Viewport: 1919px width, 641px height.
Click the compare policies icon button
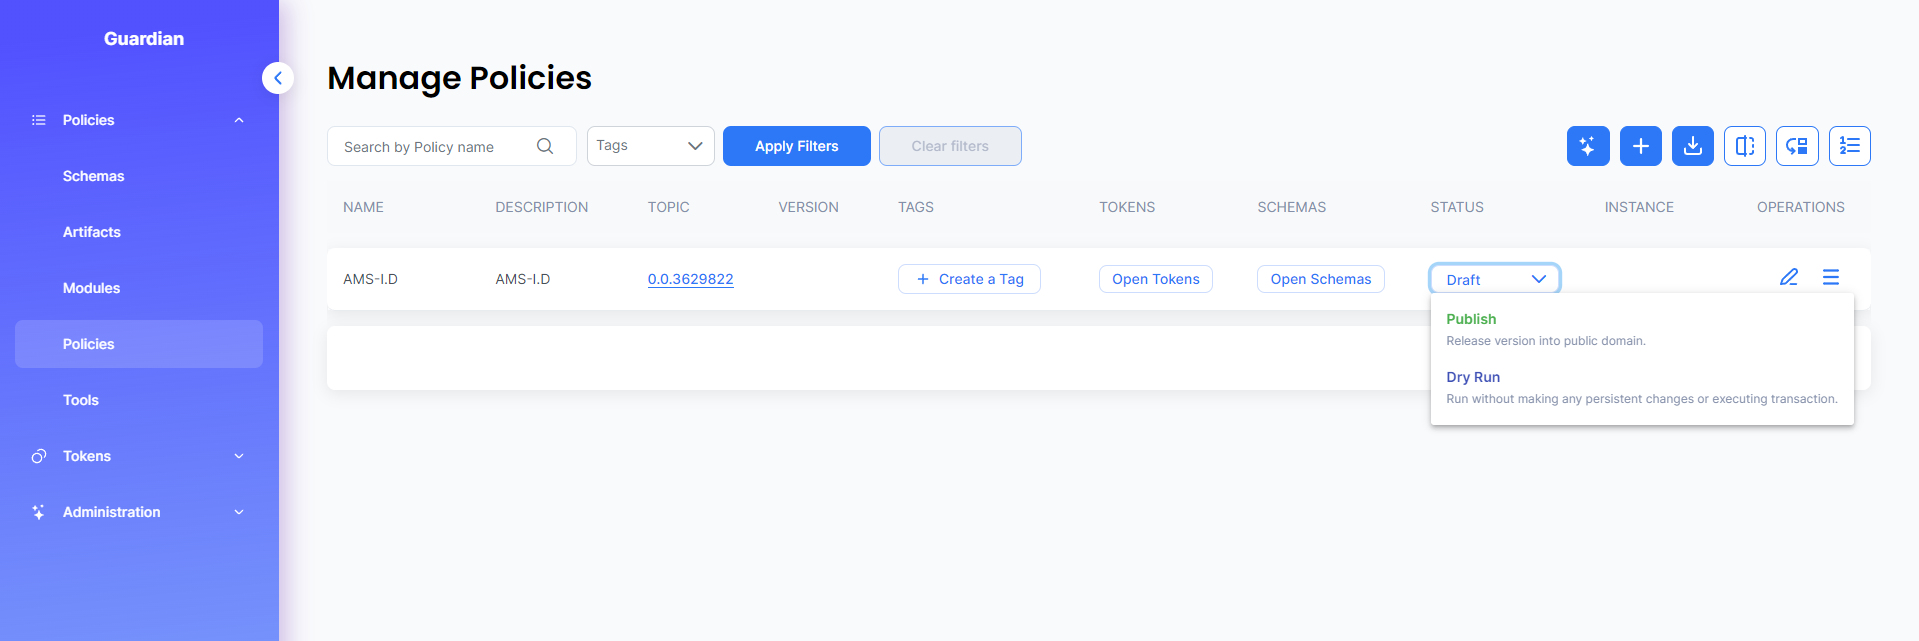pyautogui.click(x=1745, y=146)
